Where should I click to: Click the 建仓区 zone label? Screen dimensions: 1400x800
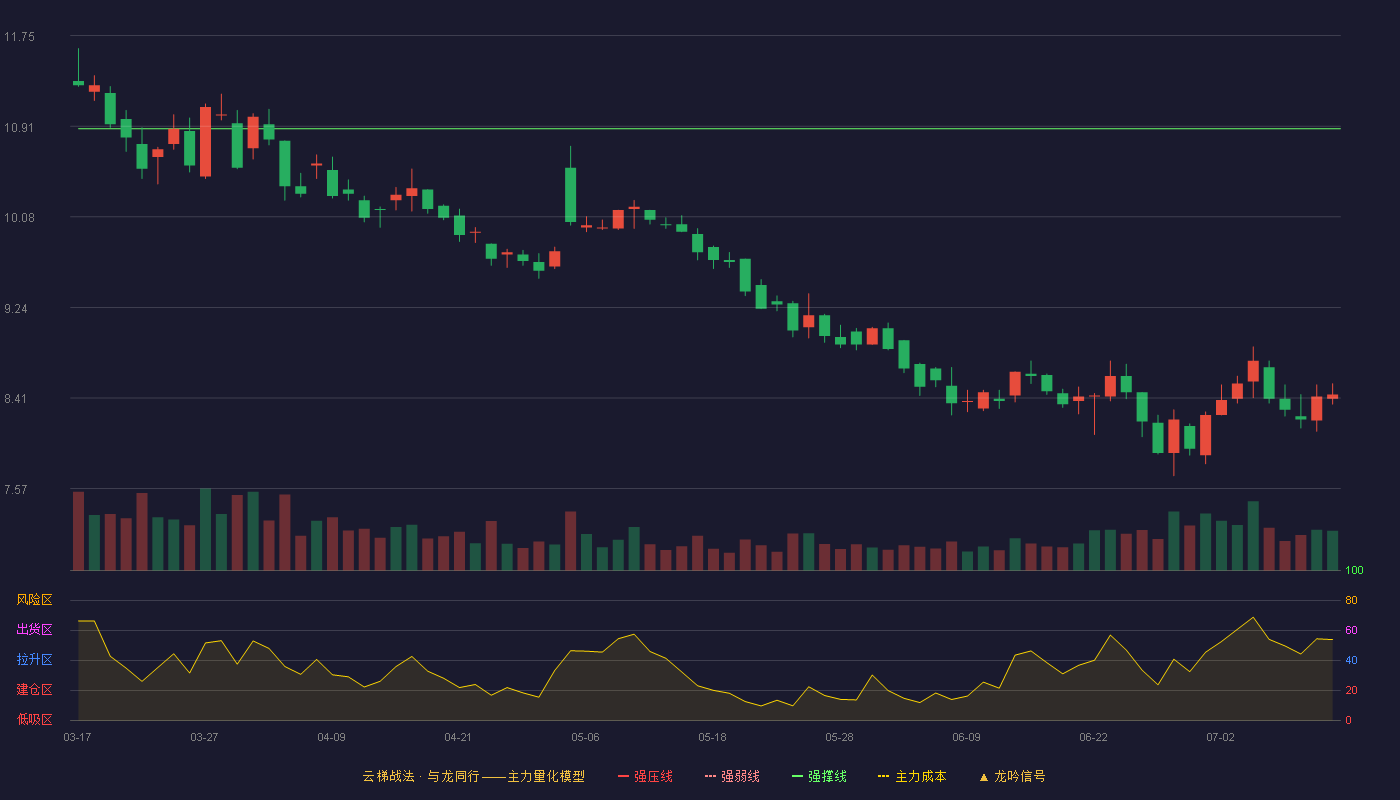point(34,690)
